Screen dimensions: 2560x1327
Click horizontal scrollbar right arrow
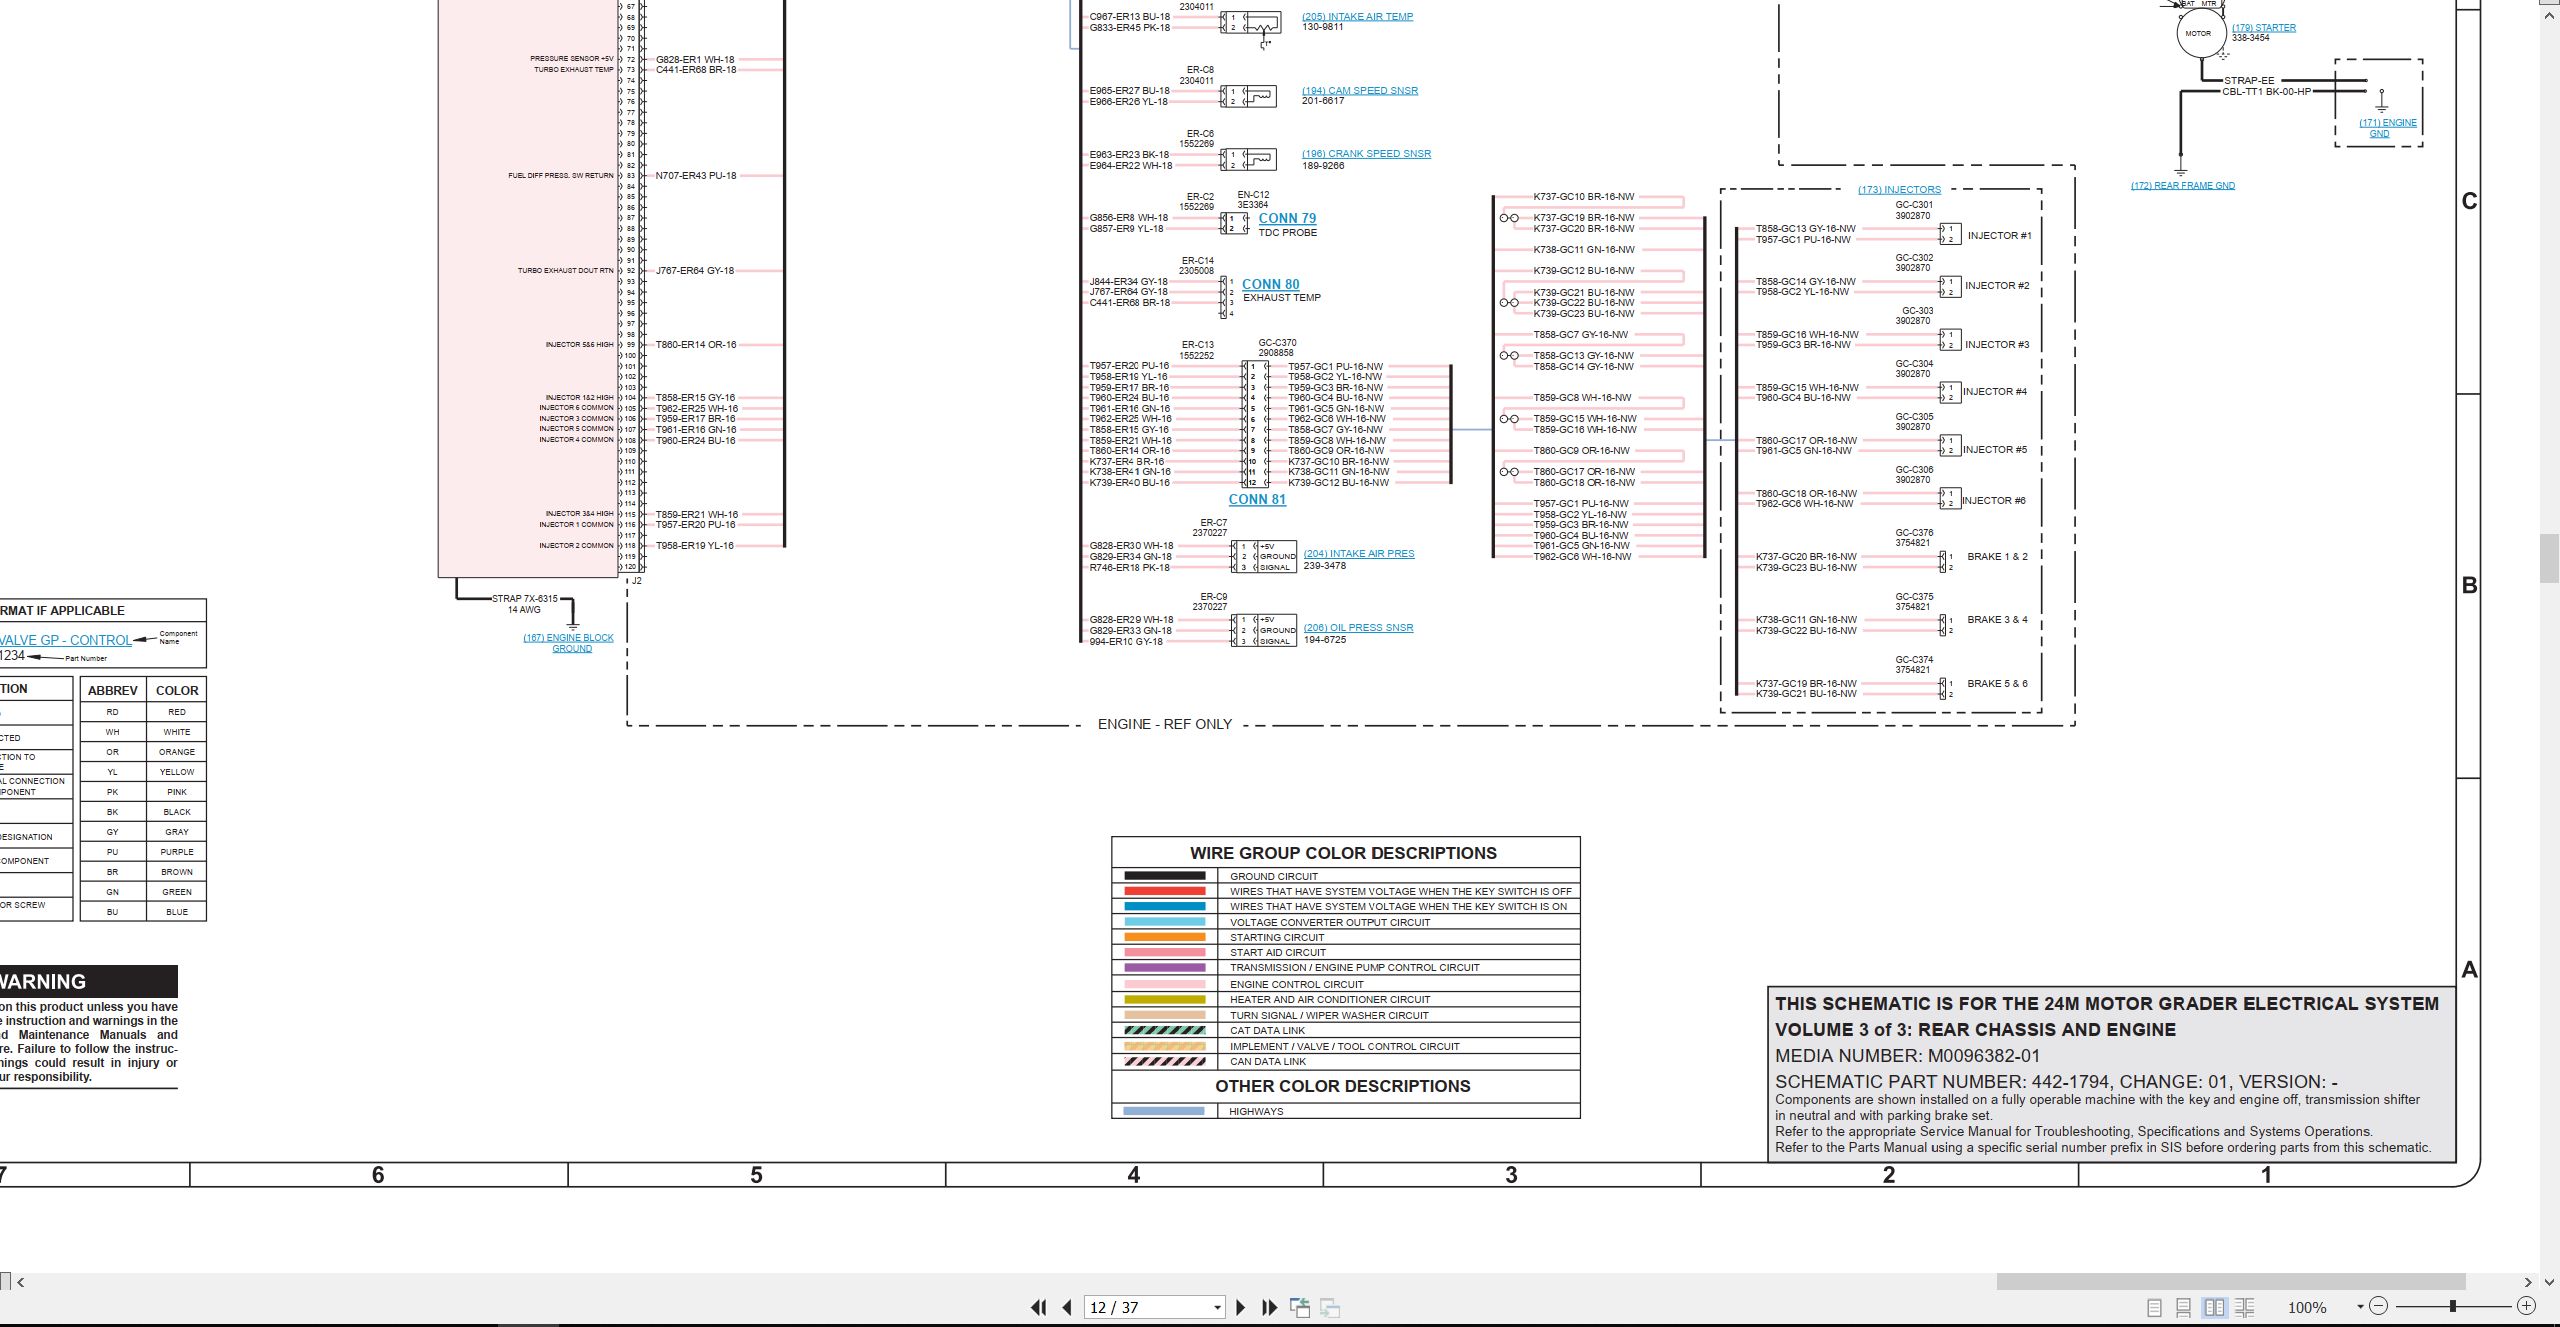(x=2527, y=1282)
